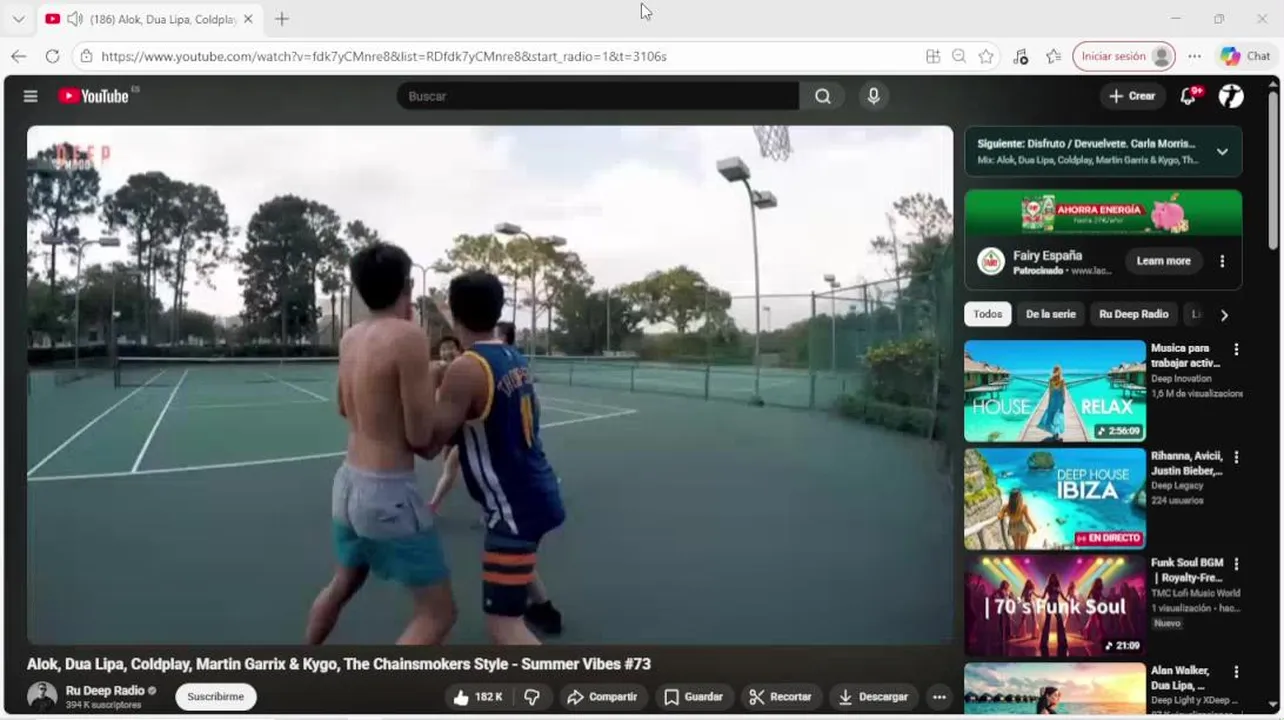The width and height of the screenshot is (1284, 720).
Task: Click the search magnifier button
Action: [x=822, y=96]
